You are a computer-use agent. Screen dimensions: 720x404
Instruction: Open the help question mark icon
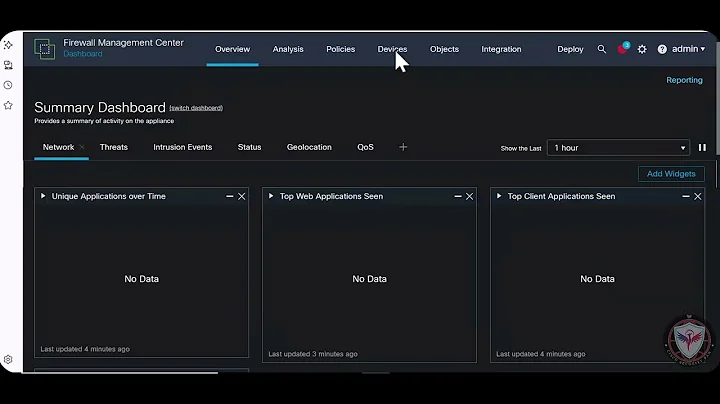[x=662, y=49]
